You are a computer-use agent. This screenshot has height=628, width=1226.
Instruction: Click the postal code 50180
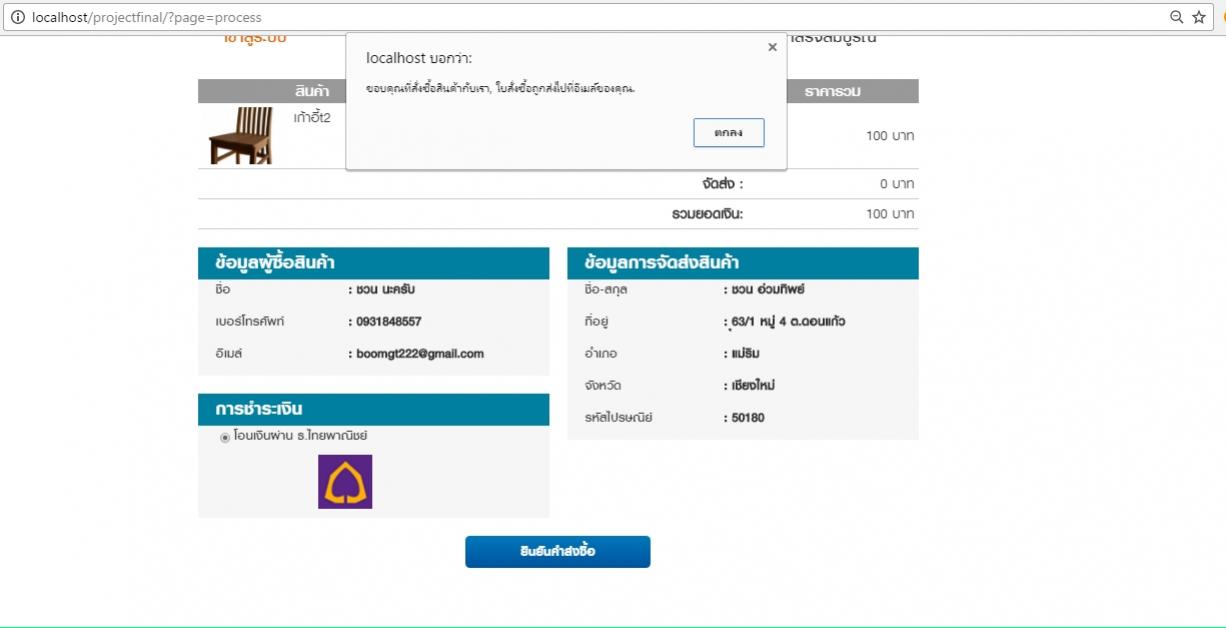[748, 418]
